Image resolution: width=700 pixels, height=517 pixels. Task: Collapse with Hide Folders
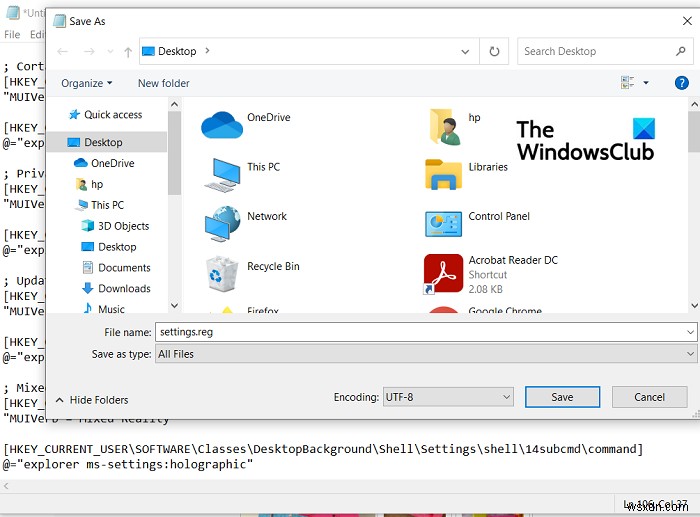pos(92,400)
